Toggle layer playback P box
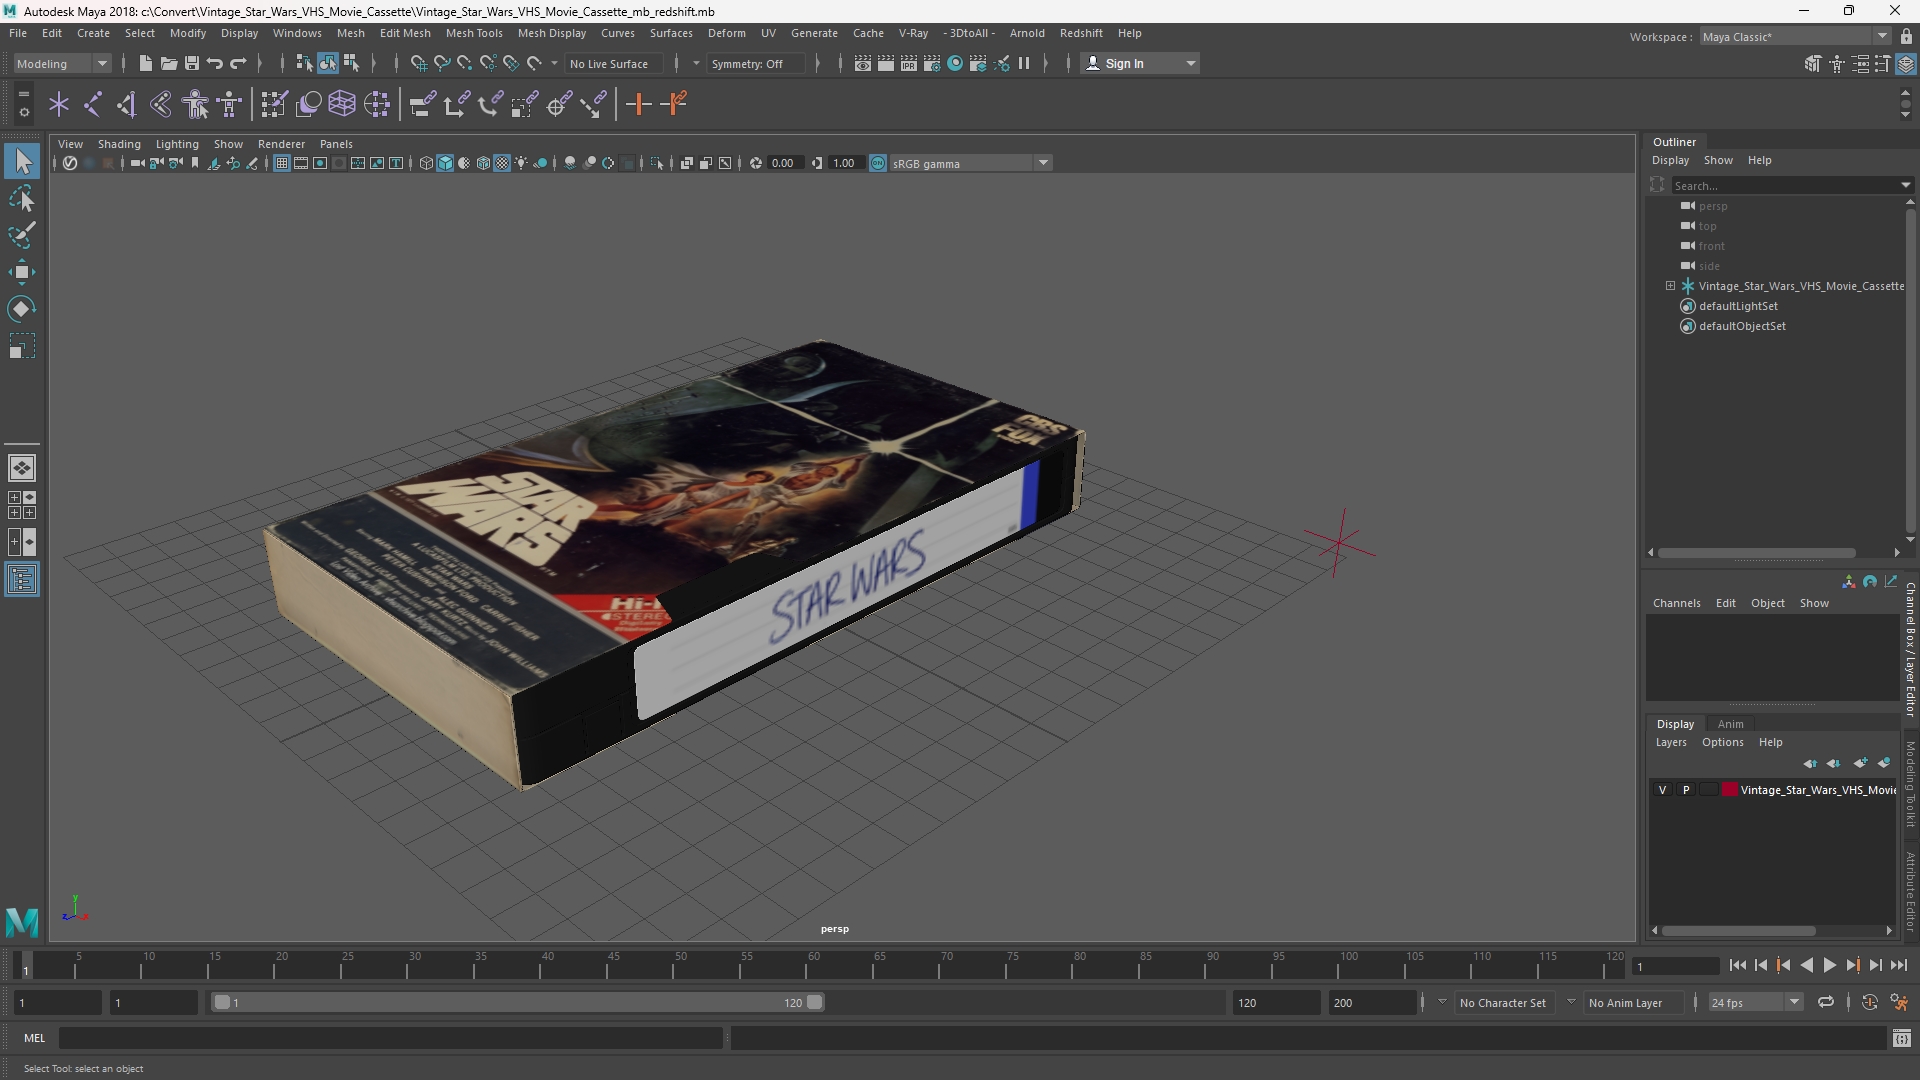Screen dimensions: 1920x1080 coord(1686,790)
